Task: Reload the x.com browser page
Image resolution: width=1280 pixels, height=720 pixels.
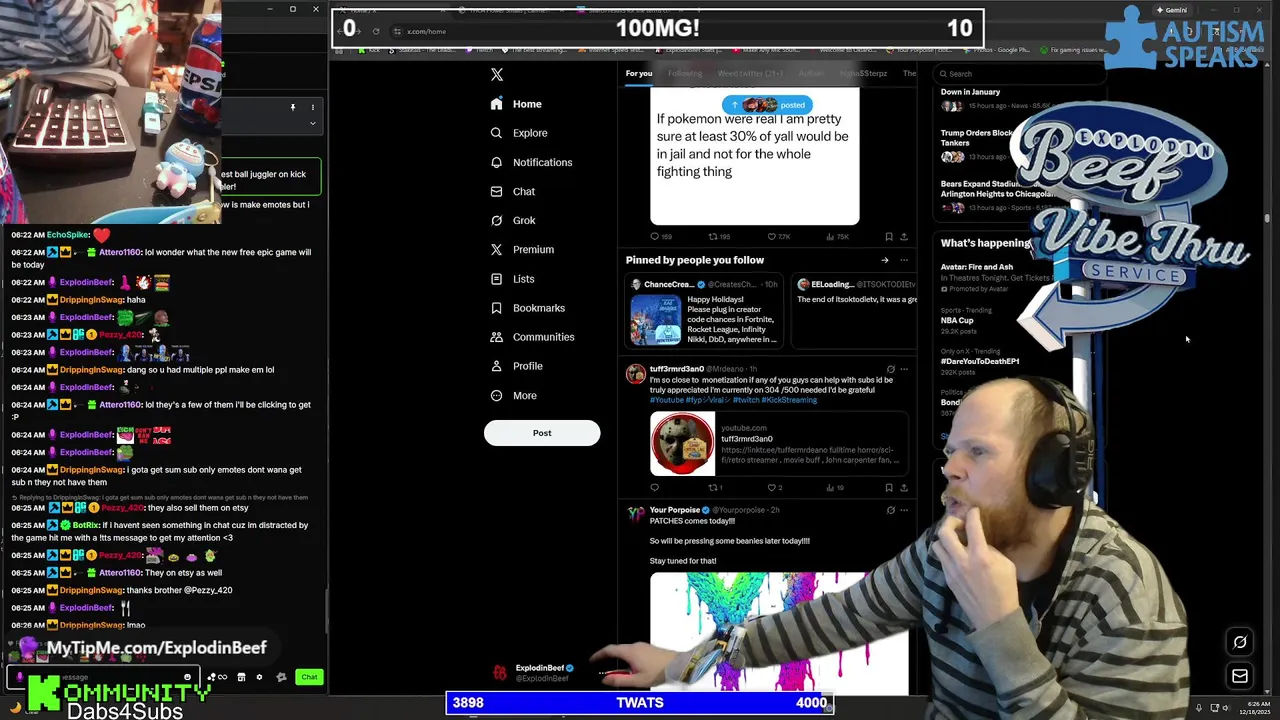Action: (376, 31)
